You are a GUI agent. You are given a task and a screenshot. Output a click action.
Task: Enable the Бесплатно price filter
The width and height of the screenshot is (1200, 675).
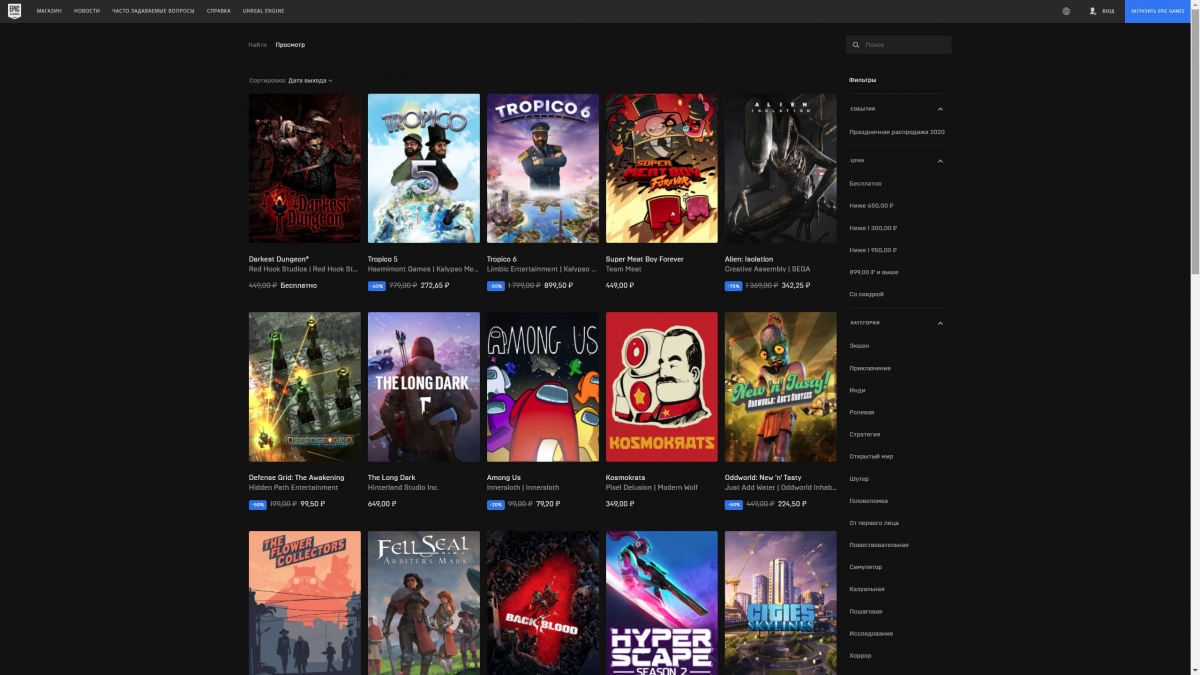868,183
